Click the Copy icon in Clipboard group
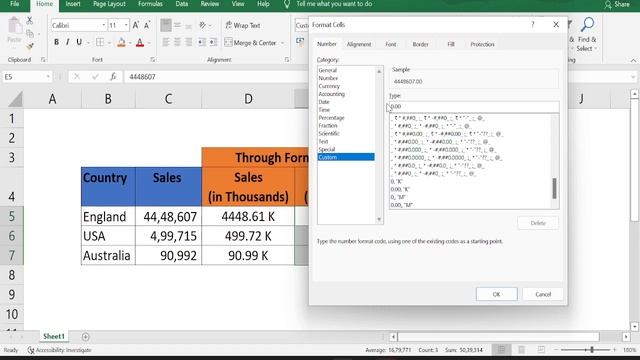This screenshot has width=640, height=360. [30, 33]
